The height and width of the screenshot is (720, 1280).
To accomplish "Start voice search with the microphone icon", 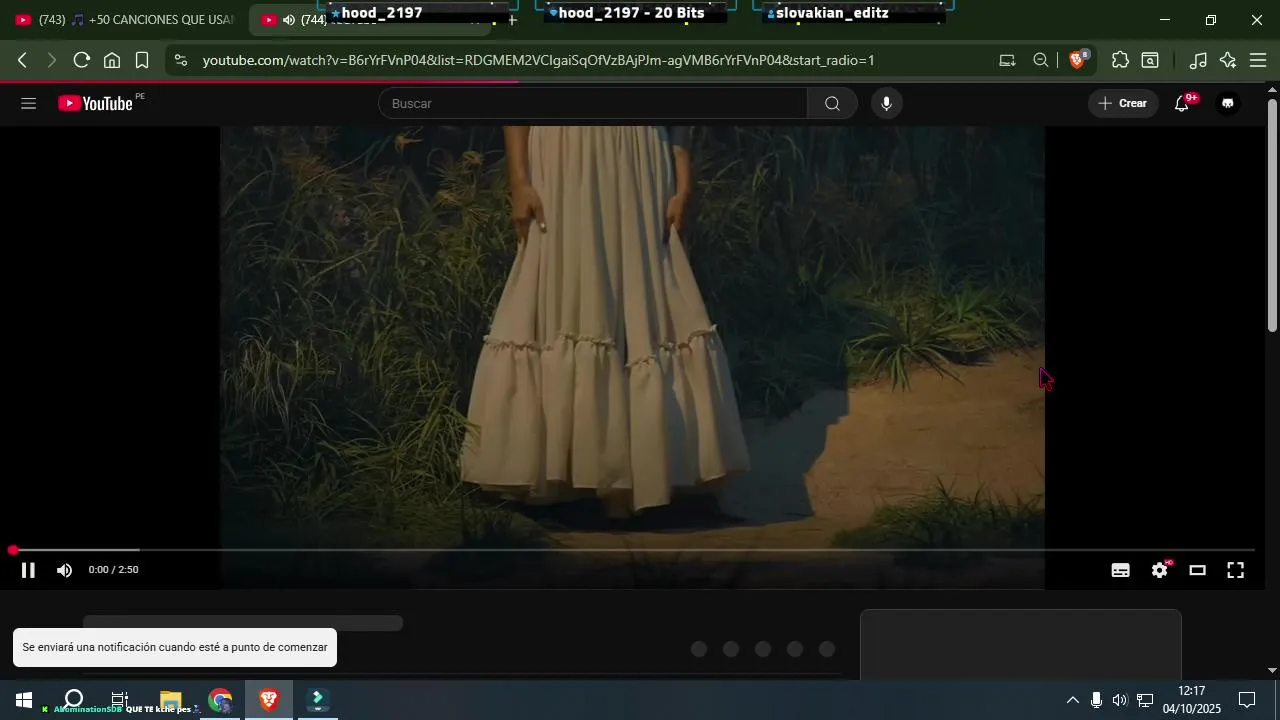I will click(886, 104).
